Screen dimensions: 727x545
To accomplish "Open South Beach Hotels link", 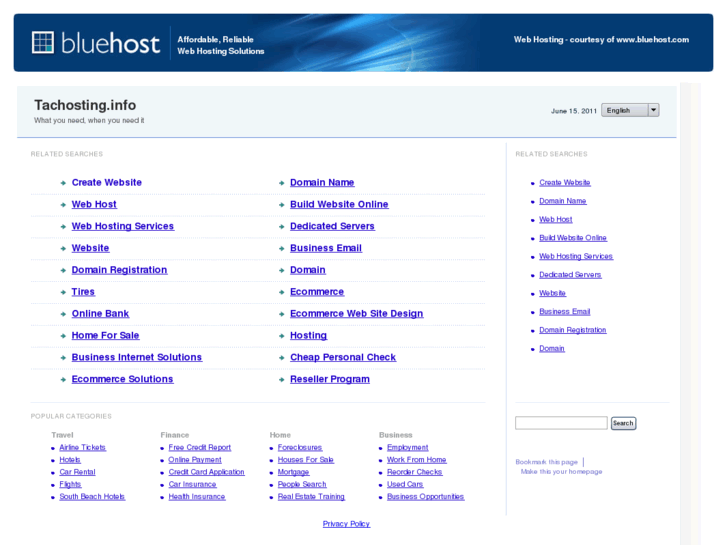I will coord(92,496).
